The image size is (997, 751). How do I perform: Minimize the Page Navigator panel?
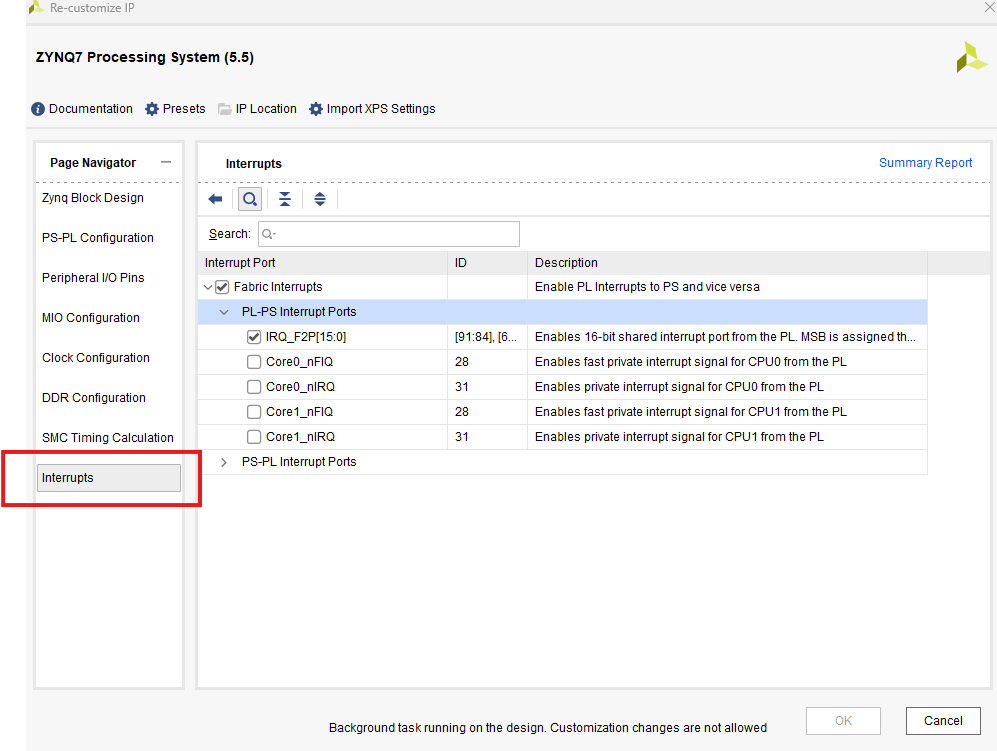(166, 162)
